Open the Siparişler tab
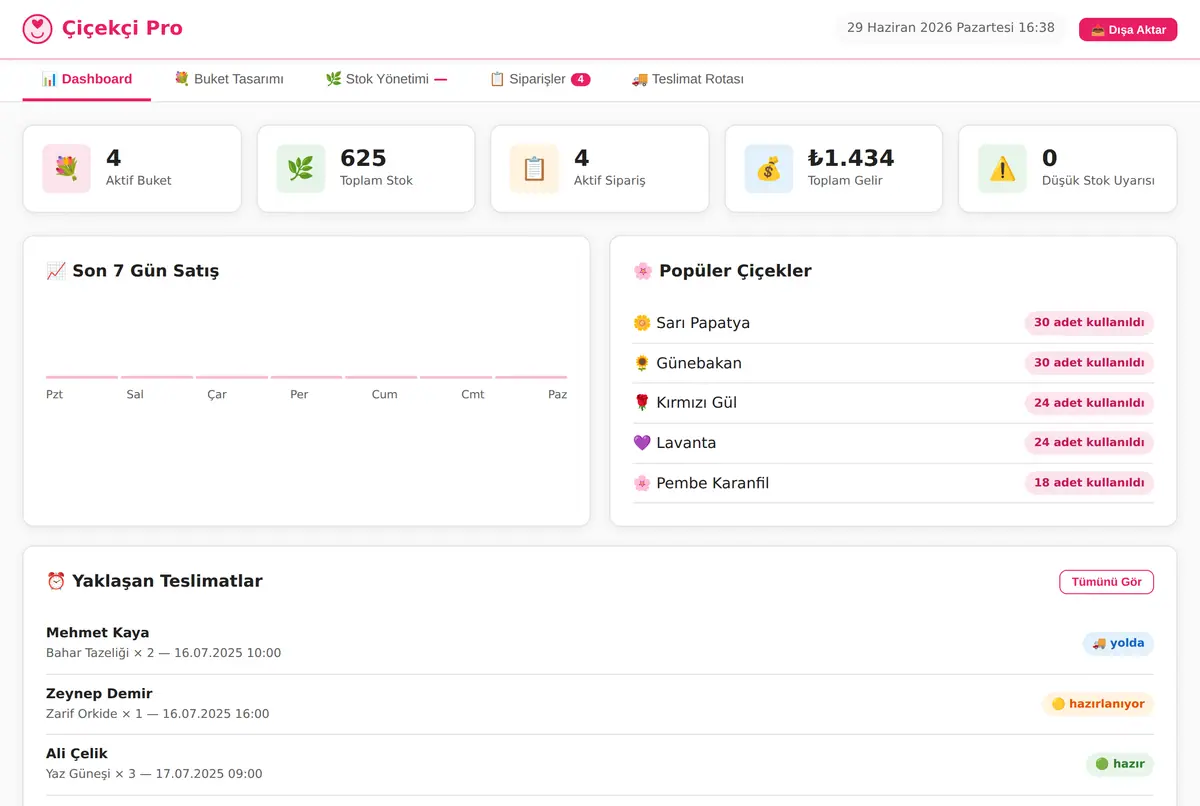Image resolution: width=1200 pixels, height=806 pixels. 540,79
